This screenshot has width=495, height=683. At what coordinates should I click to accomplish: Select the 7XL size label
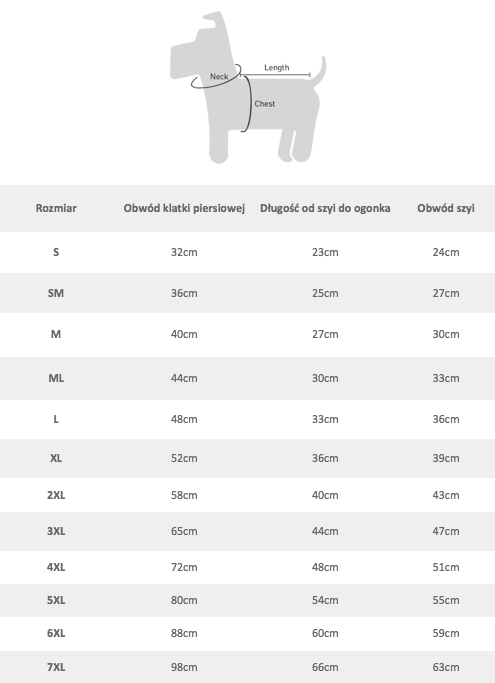(x=56, y=667)
